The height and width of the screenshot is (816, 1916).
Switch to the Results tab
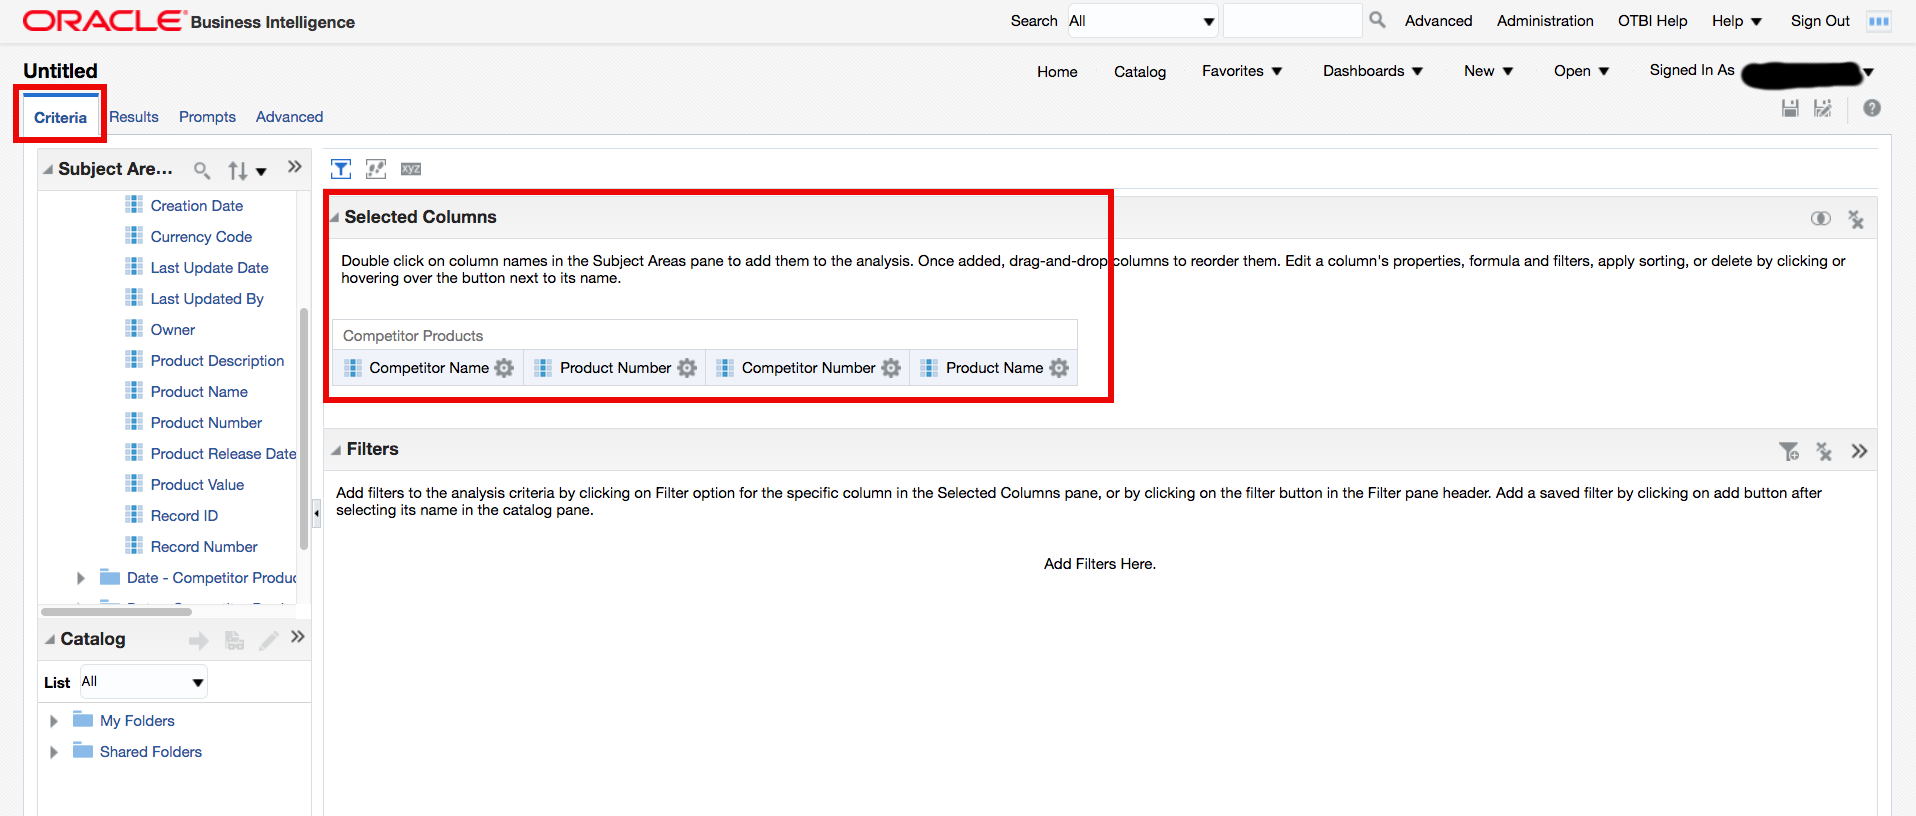click(134, 117)
